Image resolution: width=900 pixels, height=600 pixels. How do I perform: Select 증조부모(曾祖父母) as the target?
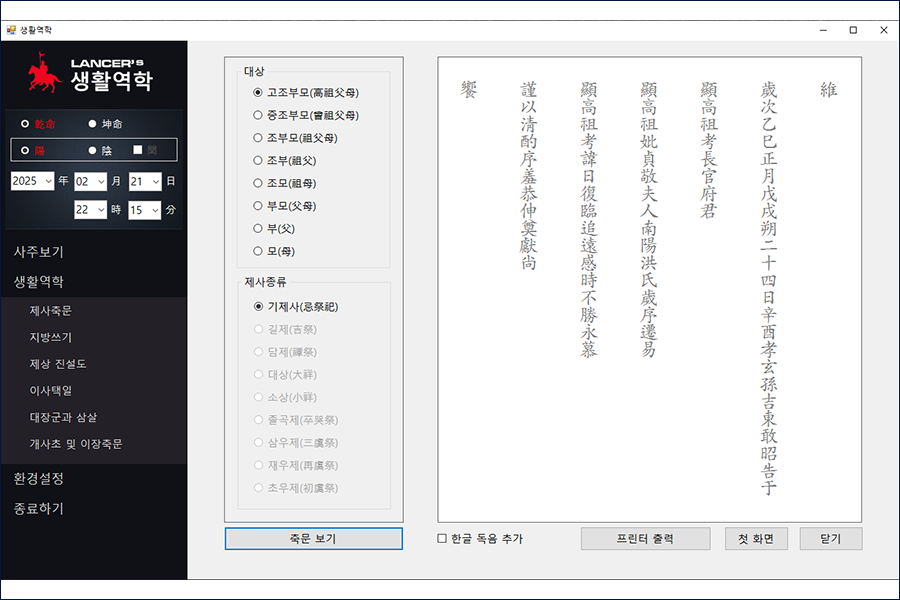coord(258,115)
